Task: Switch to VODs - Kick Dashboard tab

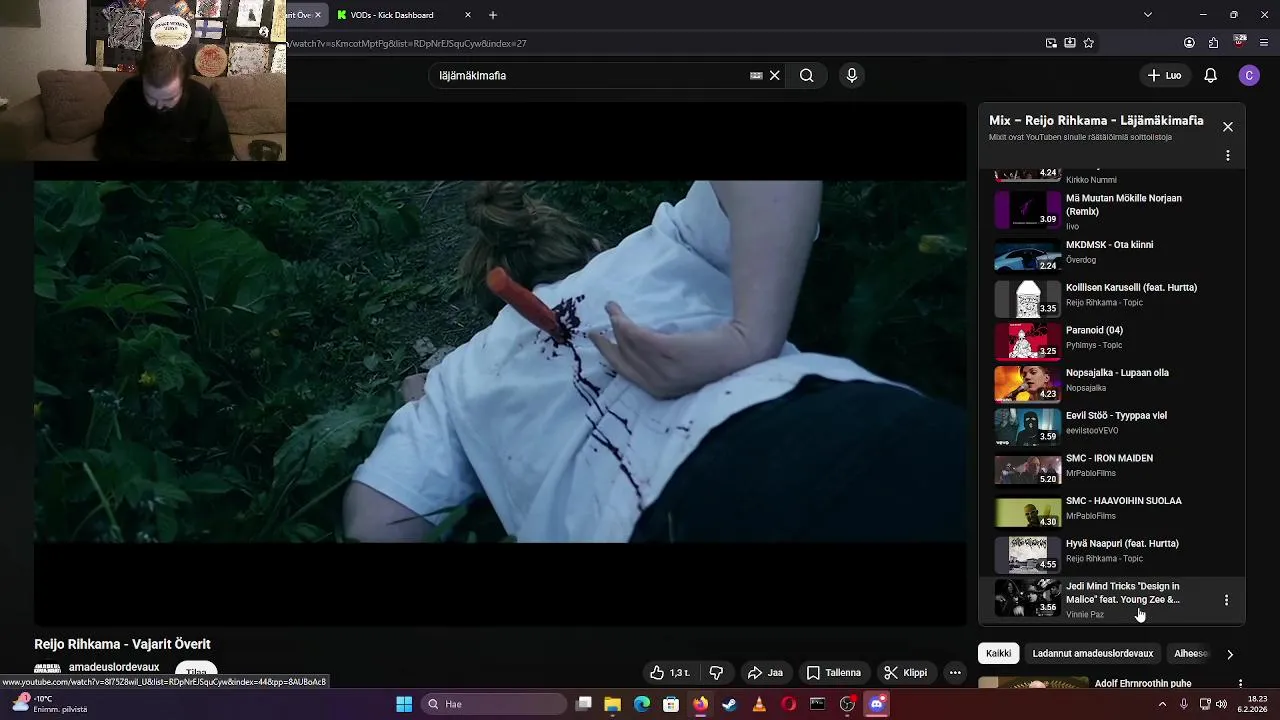Action: point(403,15)
